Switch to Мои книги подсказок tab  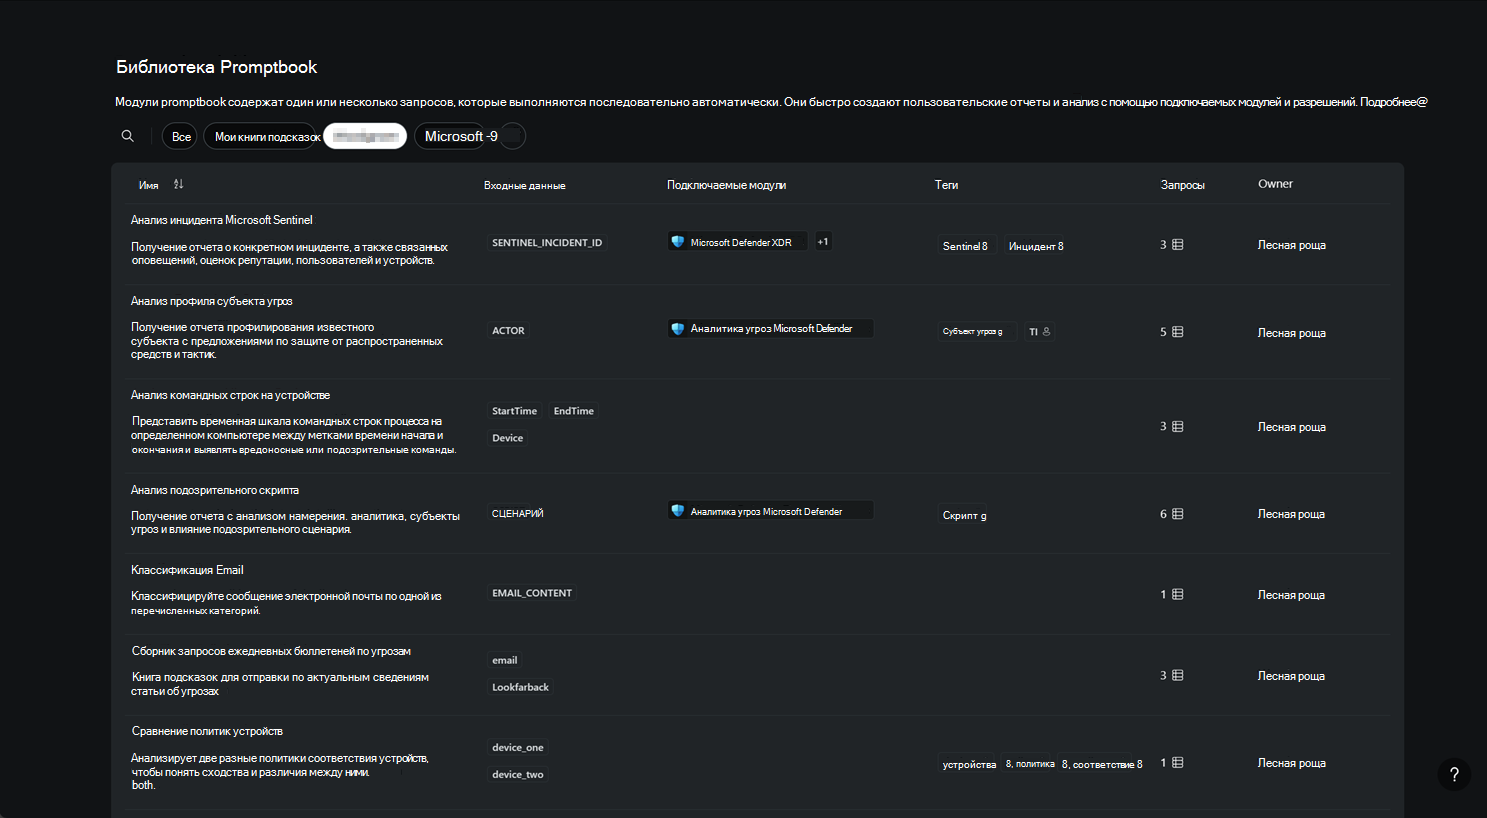262,136
